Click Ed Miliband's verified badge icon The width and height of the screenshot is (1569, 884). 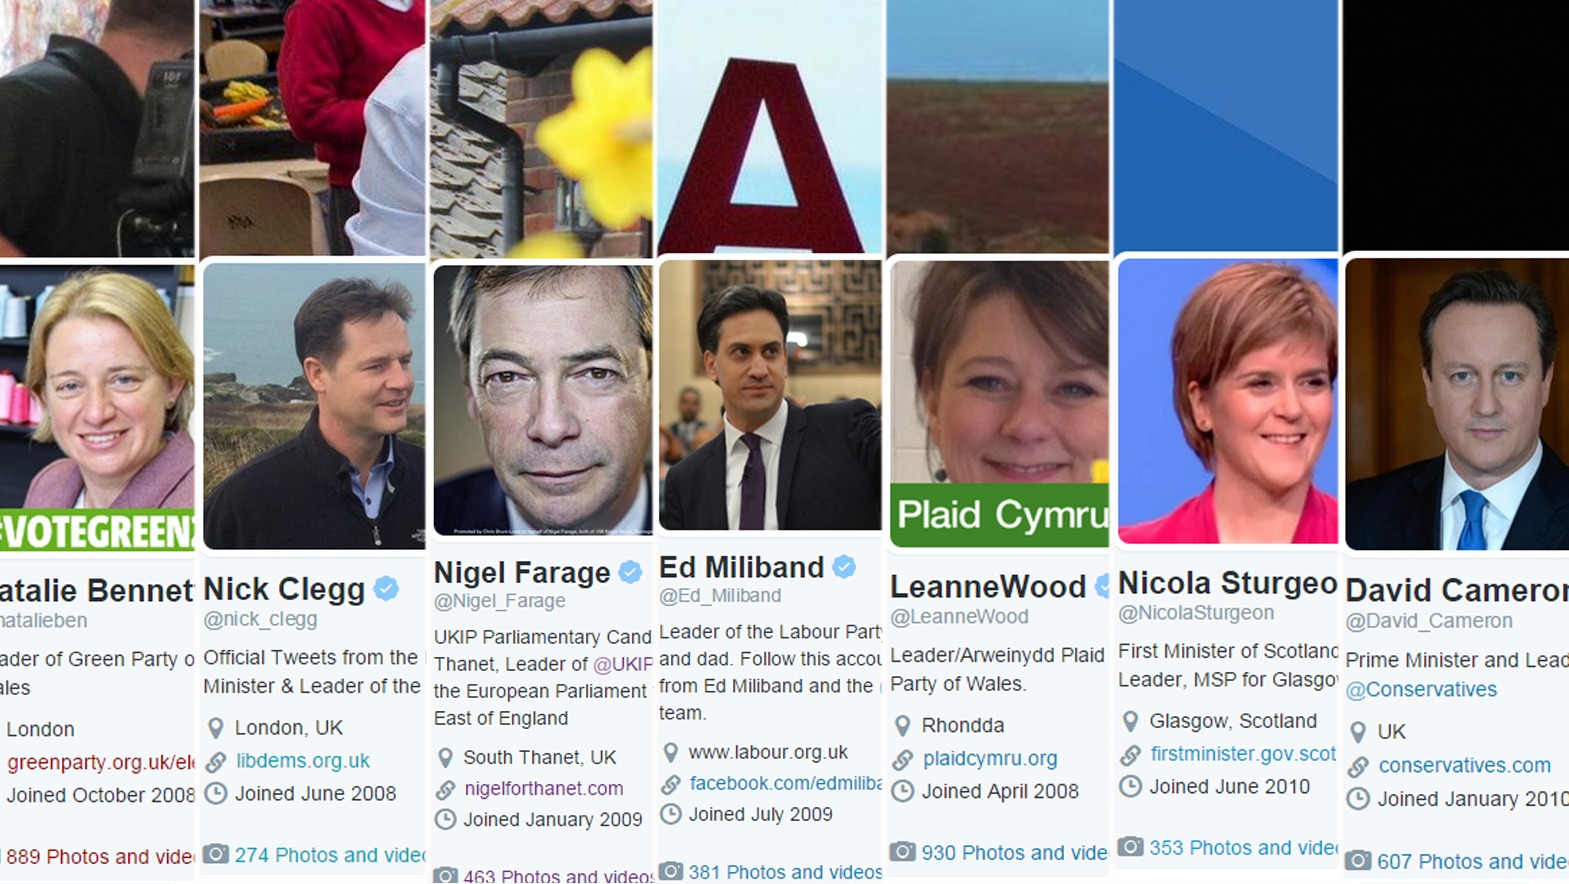point(844,567)
